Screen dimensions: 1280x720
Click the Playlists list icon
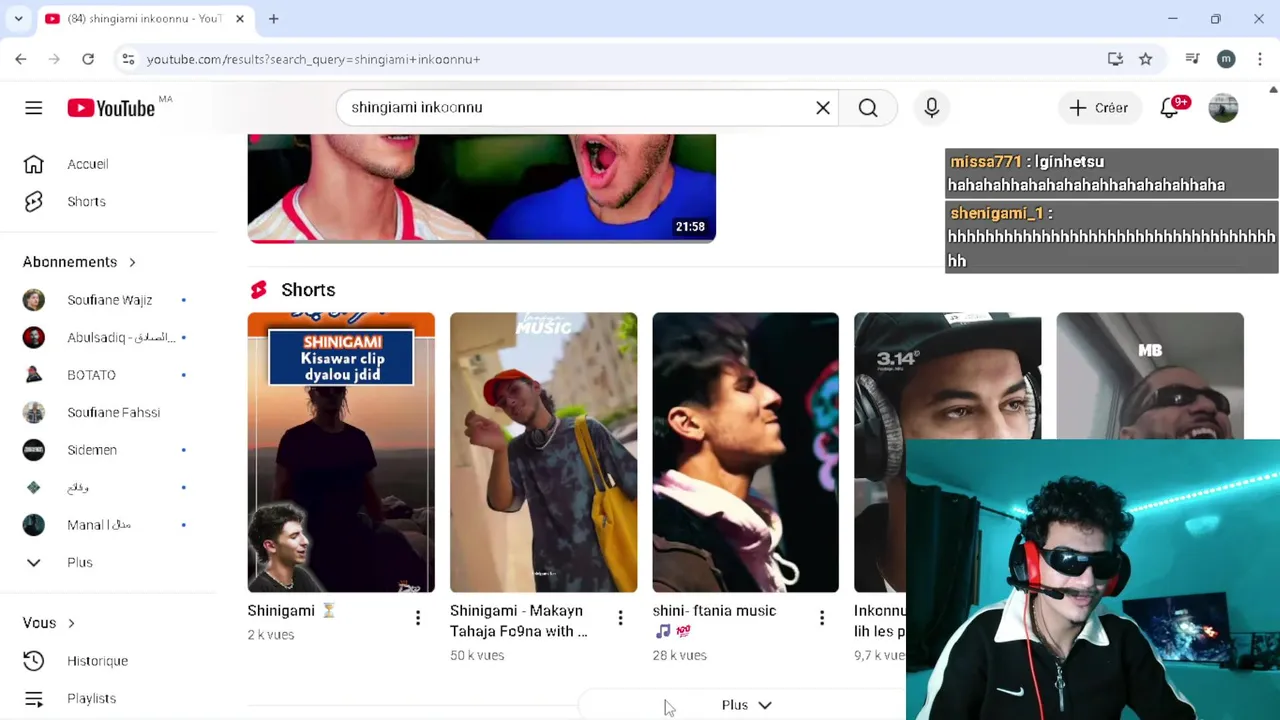33,698
